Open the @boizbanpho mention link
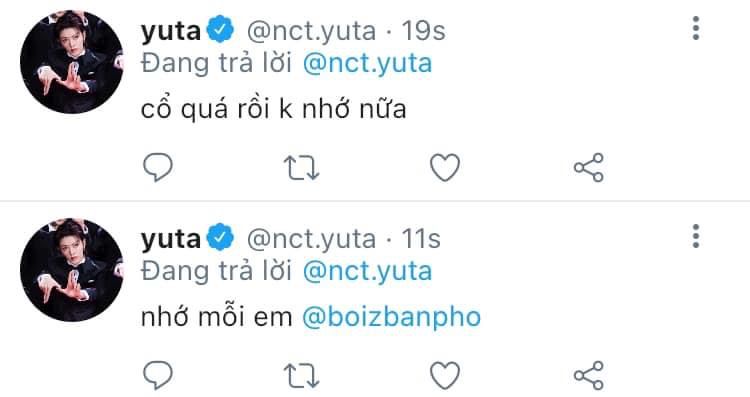Screen dimensions: 750x397 (391, 317)
